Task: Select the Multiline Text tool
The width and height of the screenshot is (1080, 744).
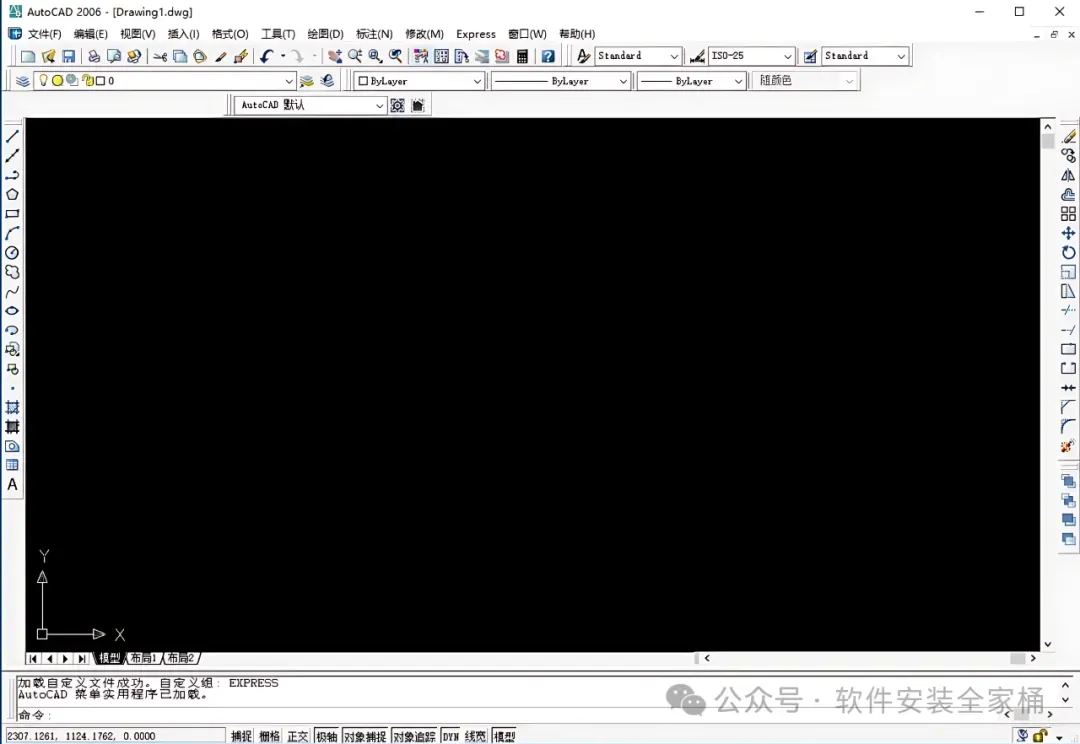Action: click(x=12, y=485)
